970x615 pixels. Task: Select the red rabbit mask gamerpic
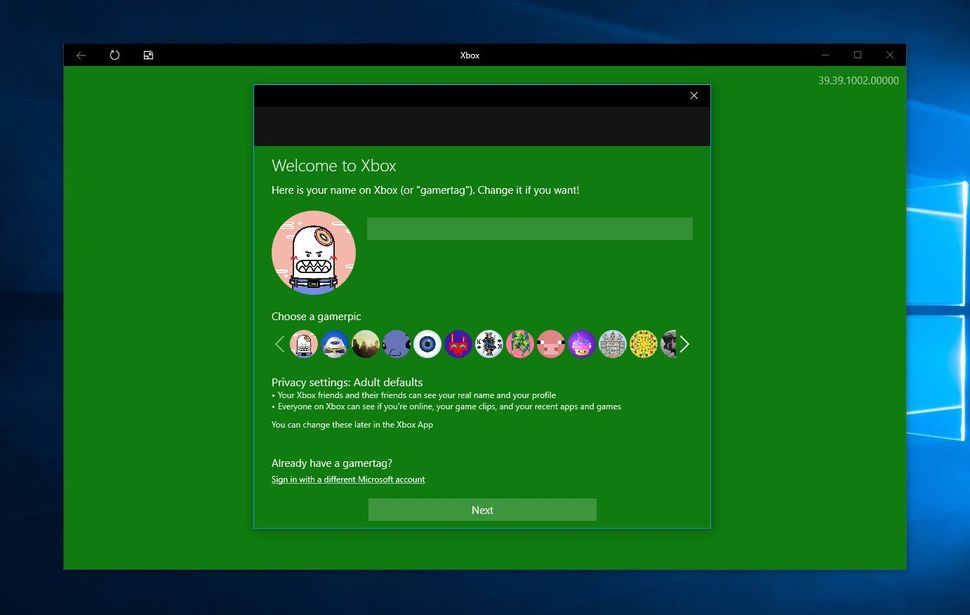coord(457,344)
